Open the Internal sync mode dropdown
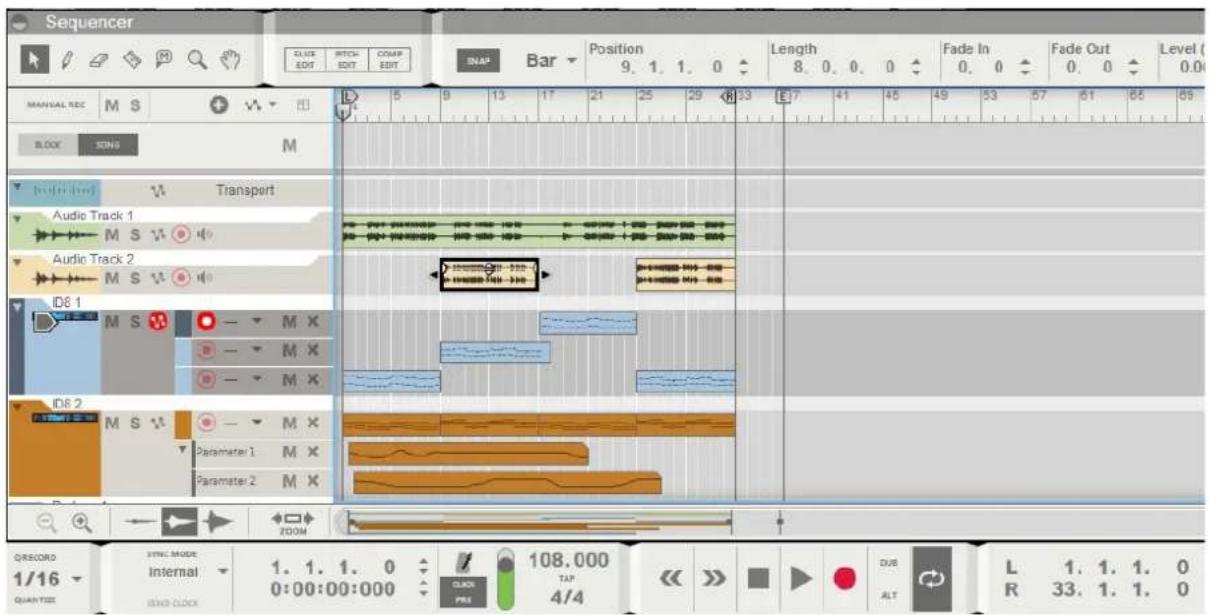This screenshot has width=1209, height=615. pos(187,573)
